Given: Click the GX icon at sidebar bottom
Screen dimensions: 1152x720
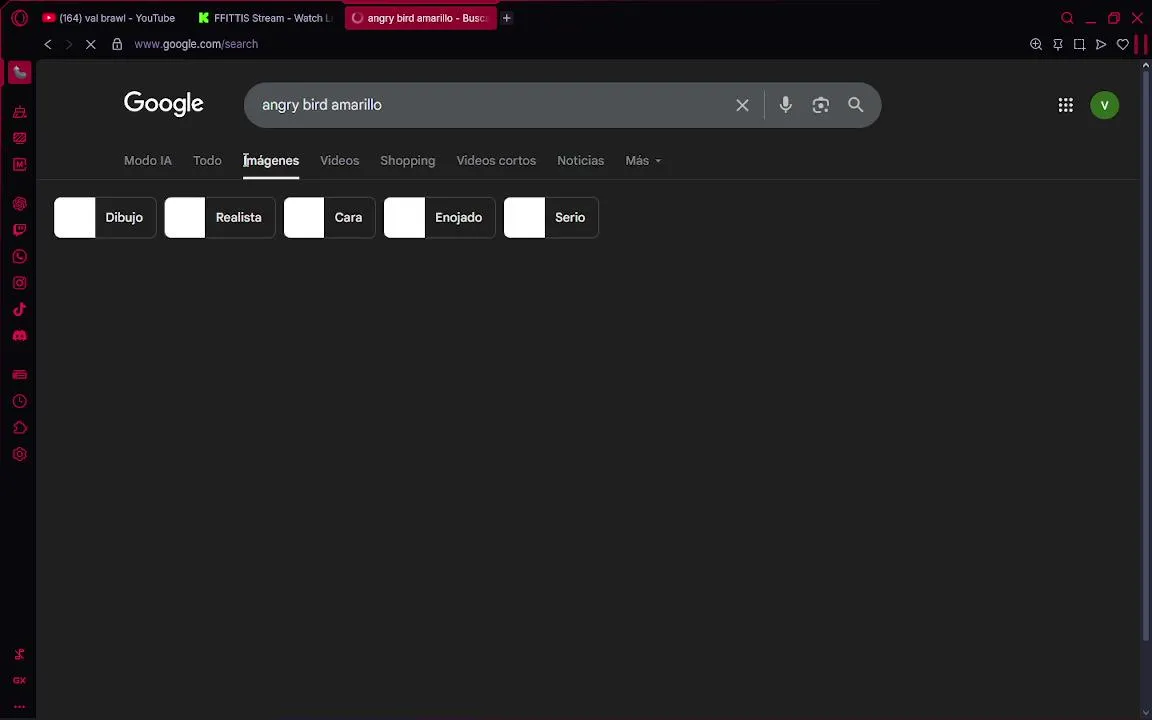Looking at the screenshot, I should click(x=20, y=680).
